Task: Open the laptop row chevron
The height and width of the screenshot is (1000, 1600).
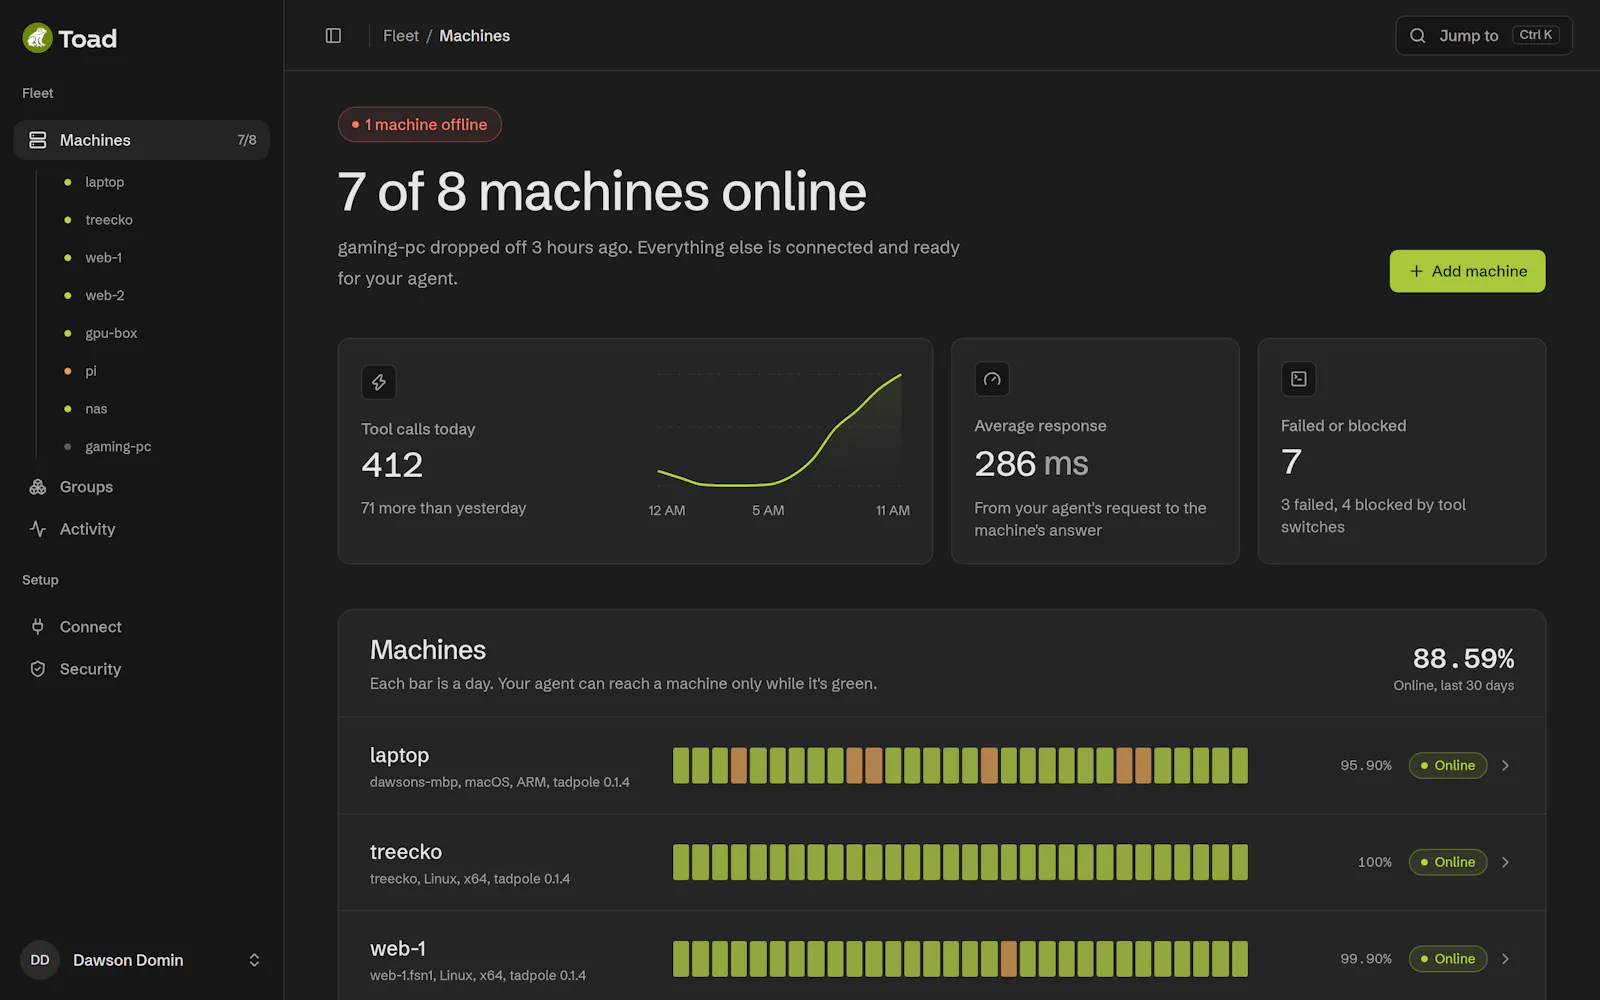Action: (1505, 766)
